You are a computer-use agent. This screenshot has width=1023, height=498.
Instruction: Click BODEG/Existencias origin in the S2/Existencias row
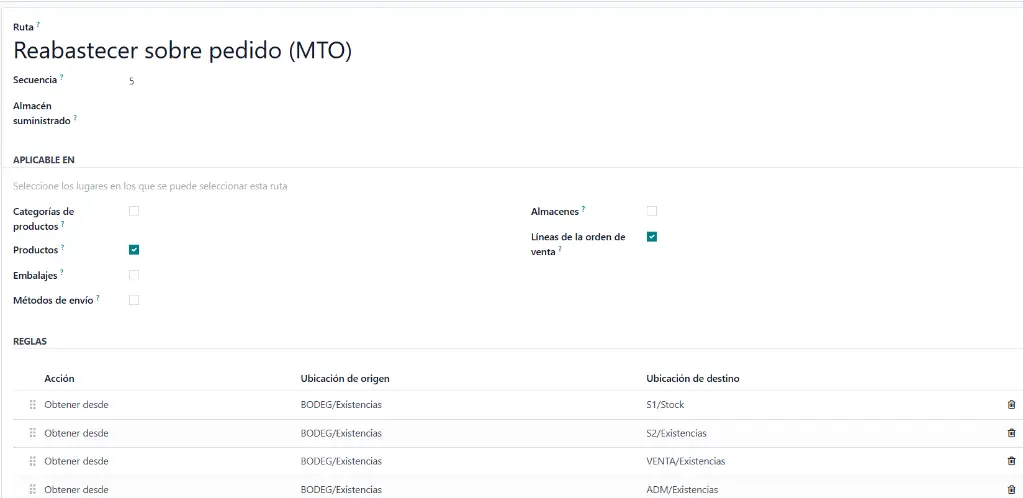[x=341, y=433]
